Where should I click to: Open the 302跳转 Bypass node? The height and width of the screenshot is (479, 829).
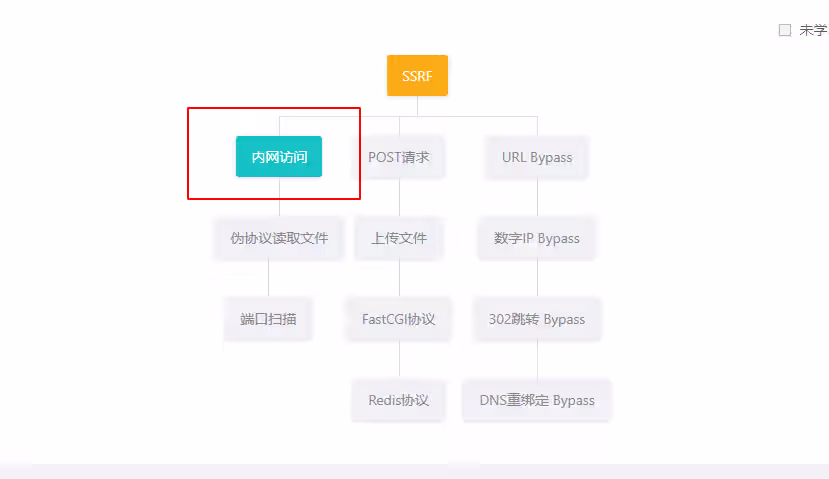tap(537, 319)
